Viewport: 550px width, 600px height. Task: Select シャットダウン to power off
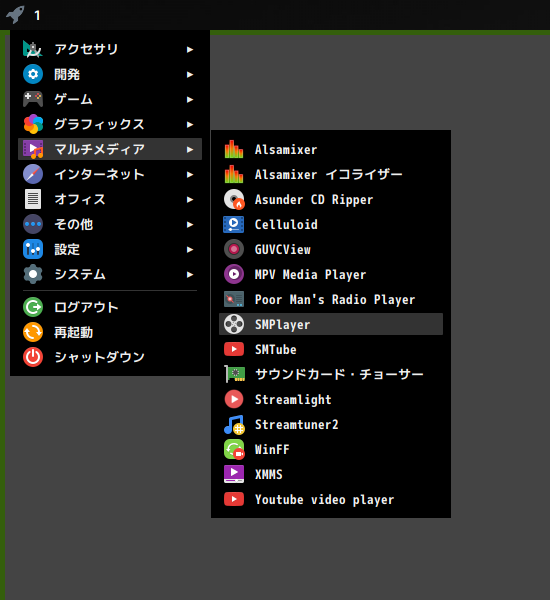(x=110, y=357)
